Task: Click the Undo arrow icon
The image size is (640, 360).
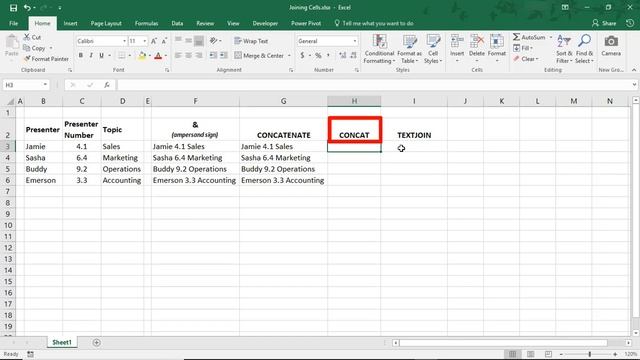Action: (27, 8)
